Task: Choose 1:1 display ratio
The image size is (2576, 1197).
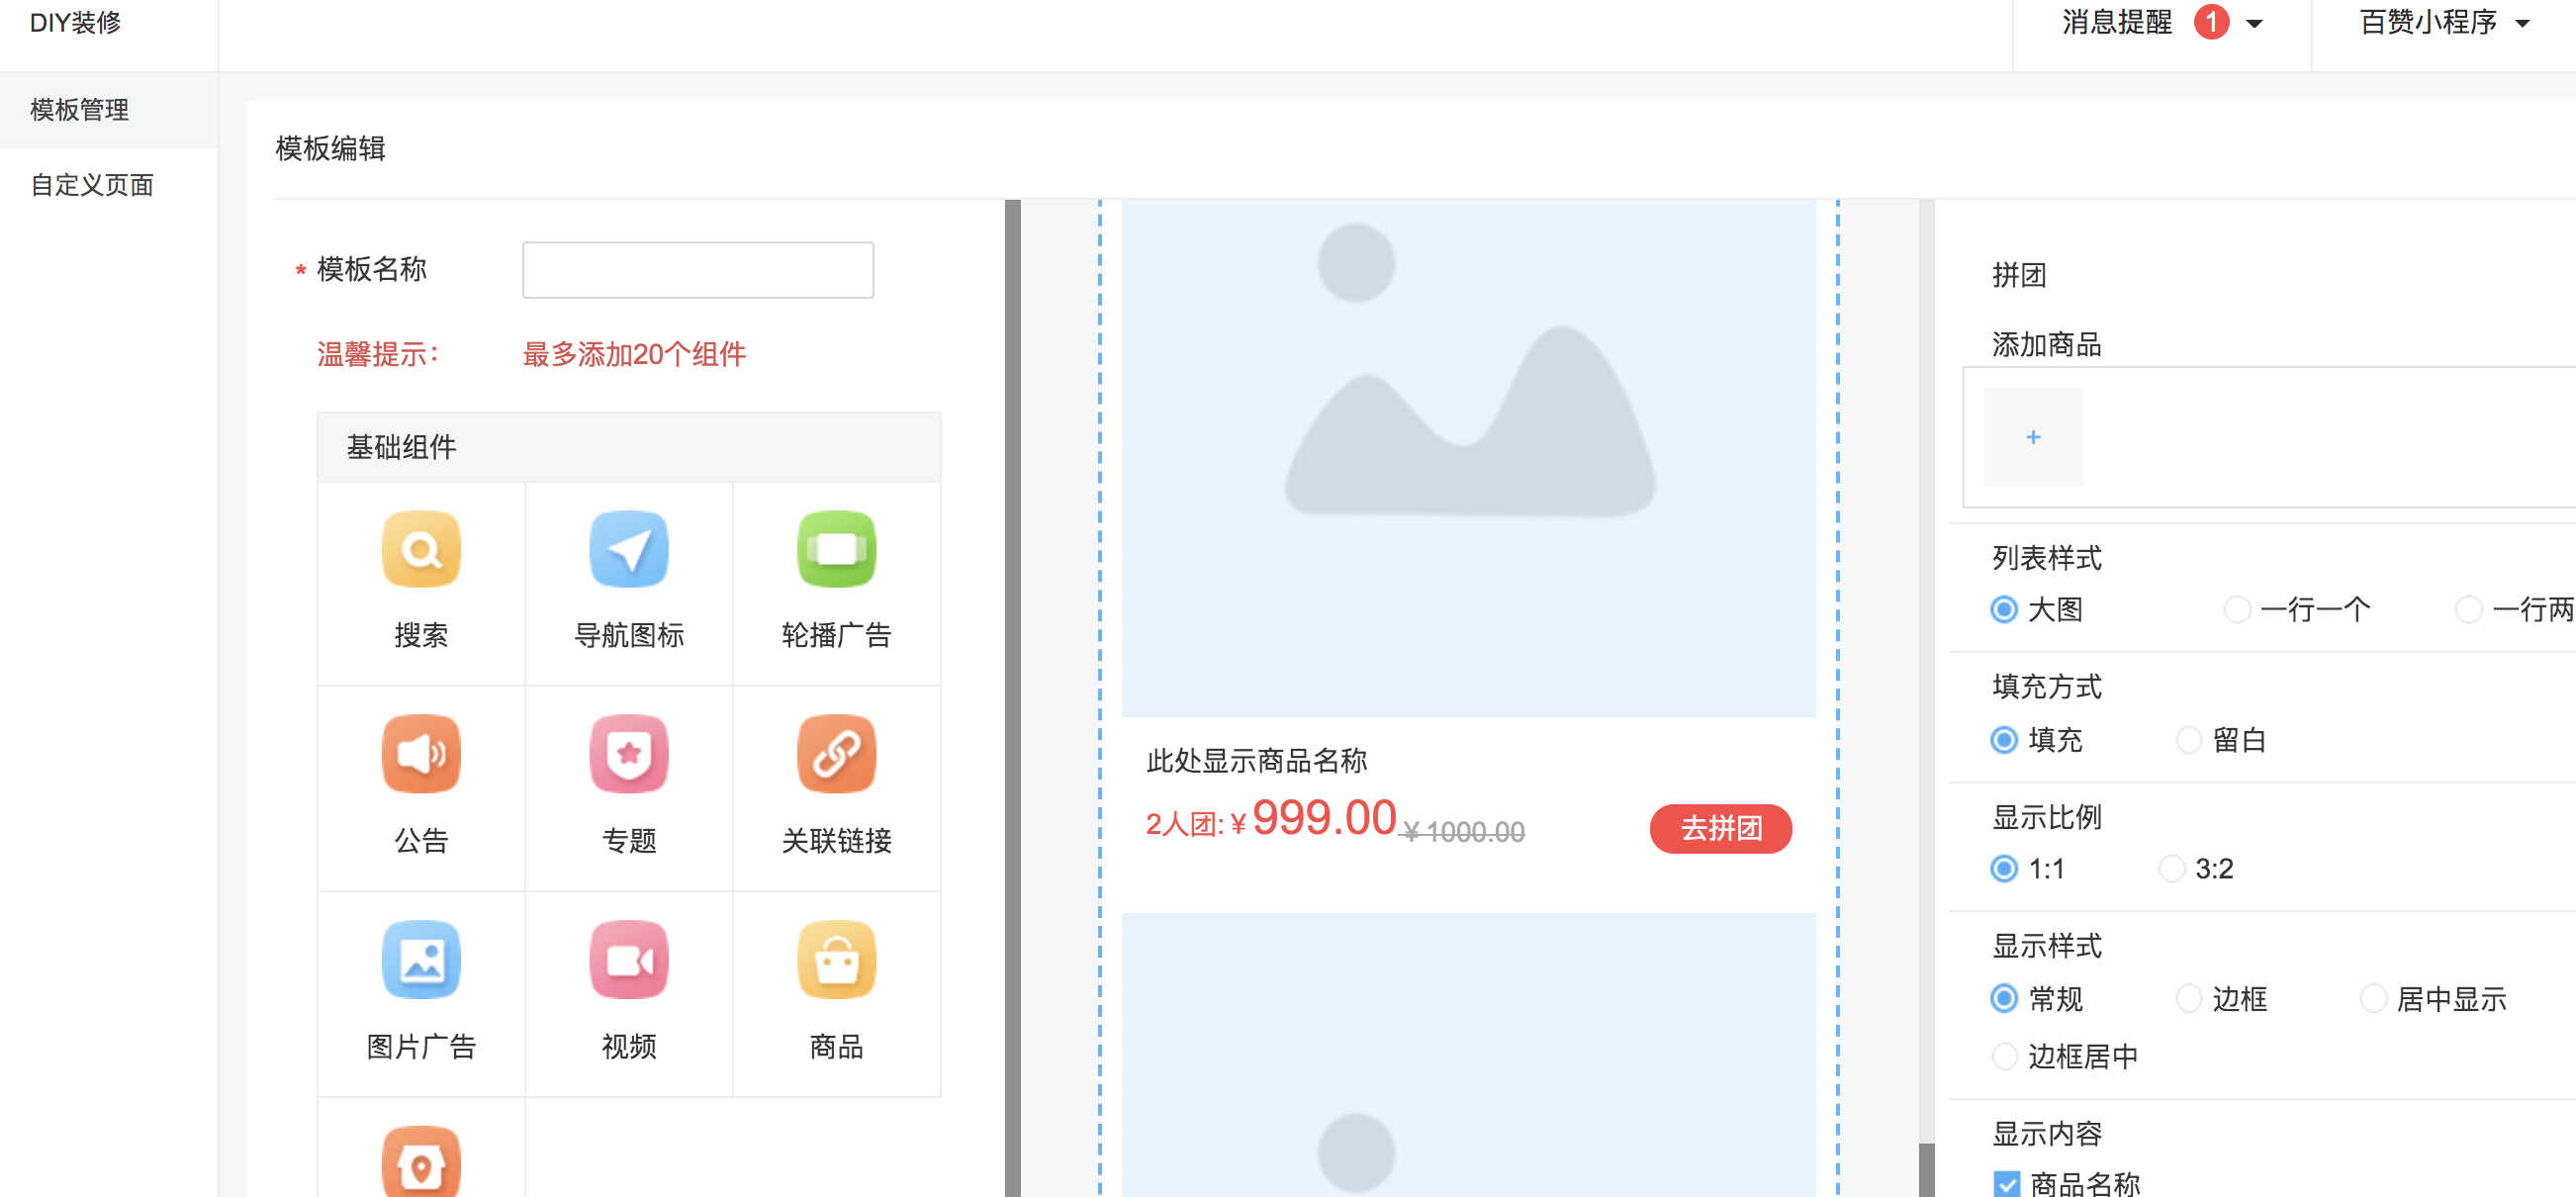Action: [2004, 868]
